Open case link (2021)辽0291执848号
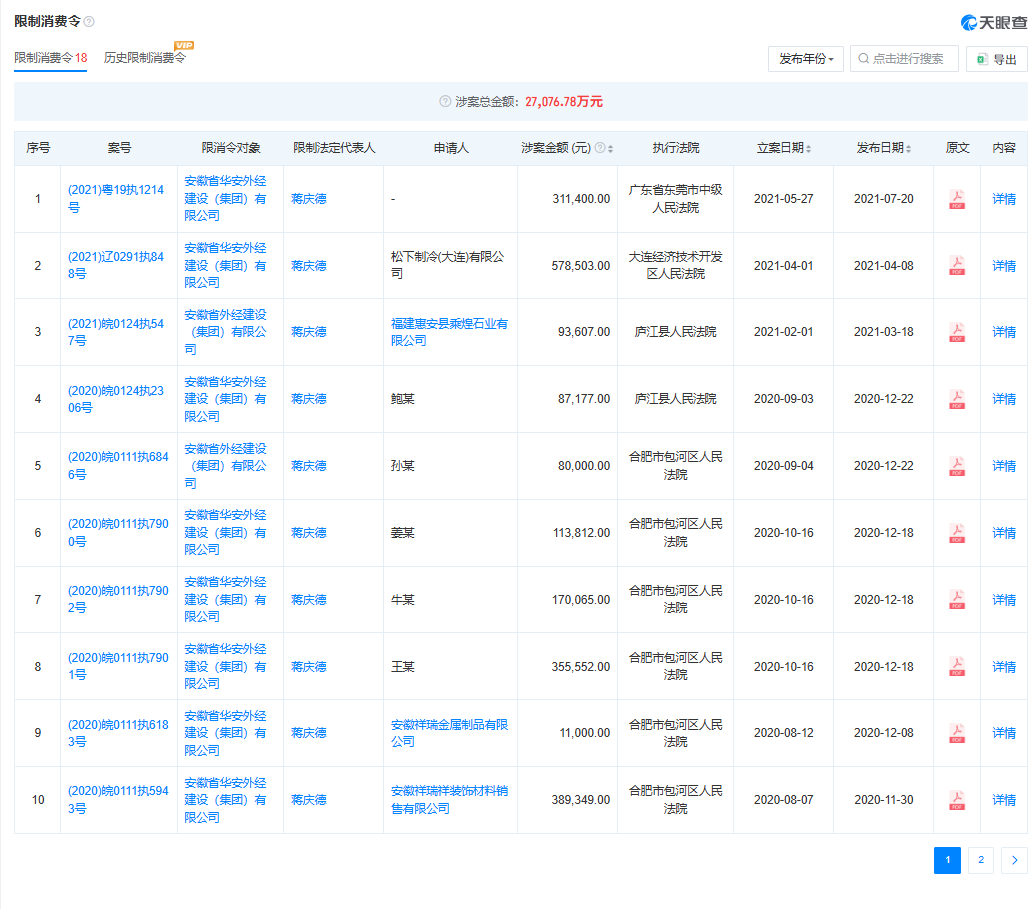Image resolution: width=1036 pixels, height=909 pixels. tap(116, 266)
